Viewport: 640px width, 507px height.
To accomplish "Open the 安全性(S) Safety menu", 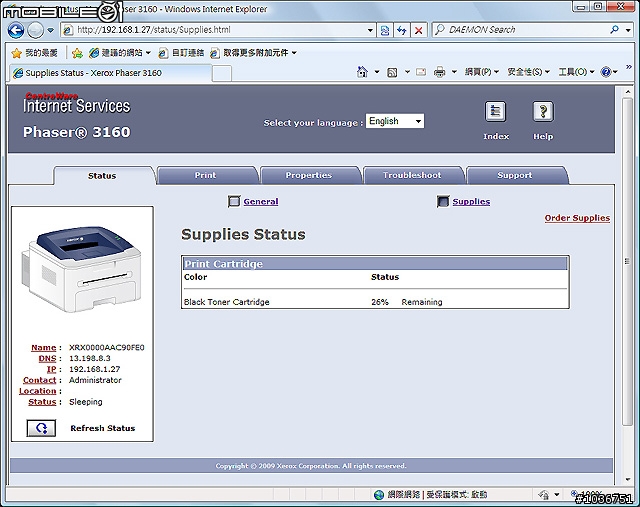I will 528,72.
